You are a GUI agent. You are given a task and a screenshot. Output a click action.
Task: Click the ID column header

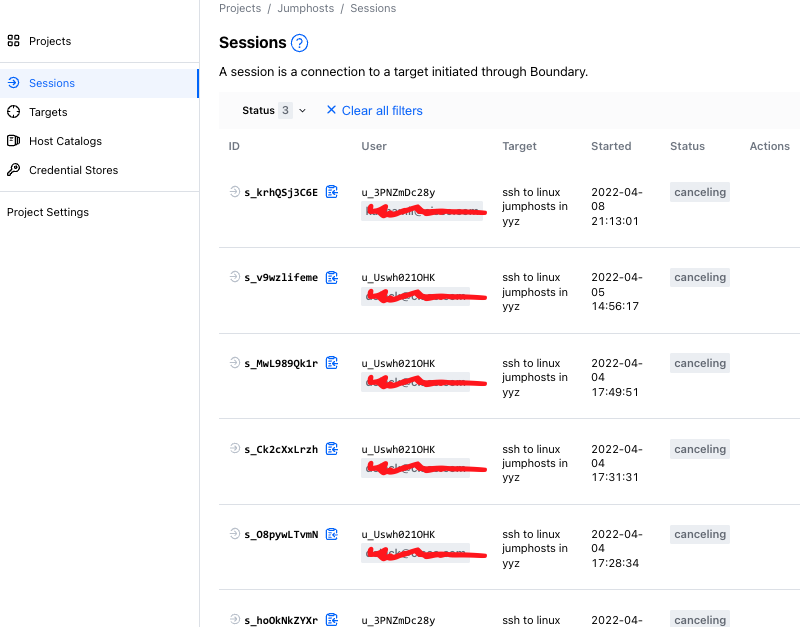click(233, 146)
